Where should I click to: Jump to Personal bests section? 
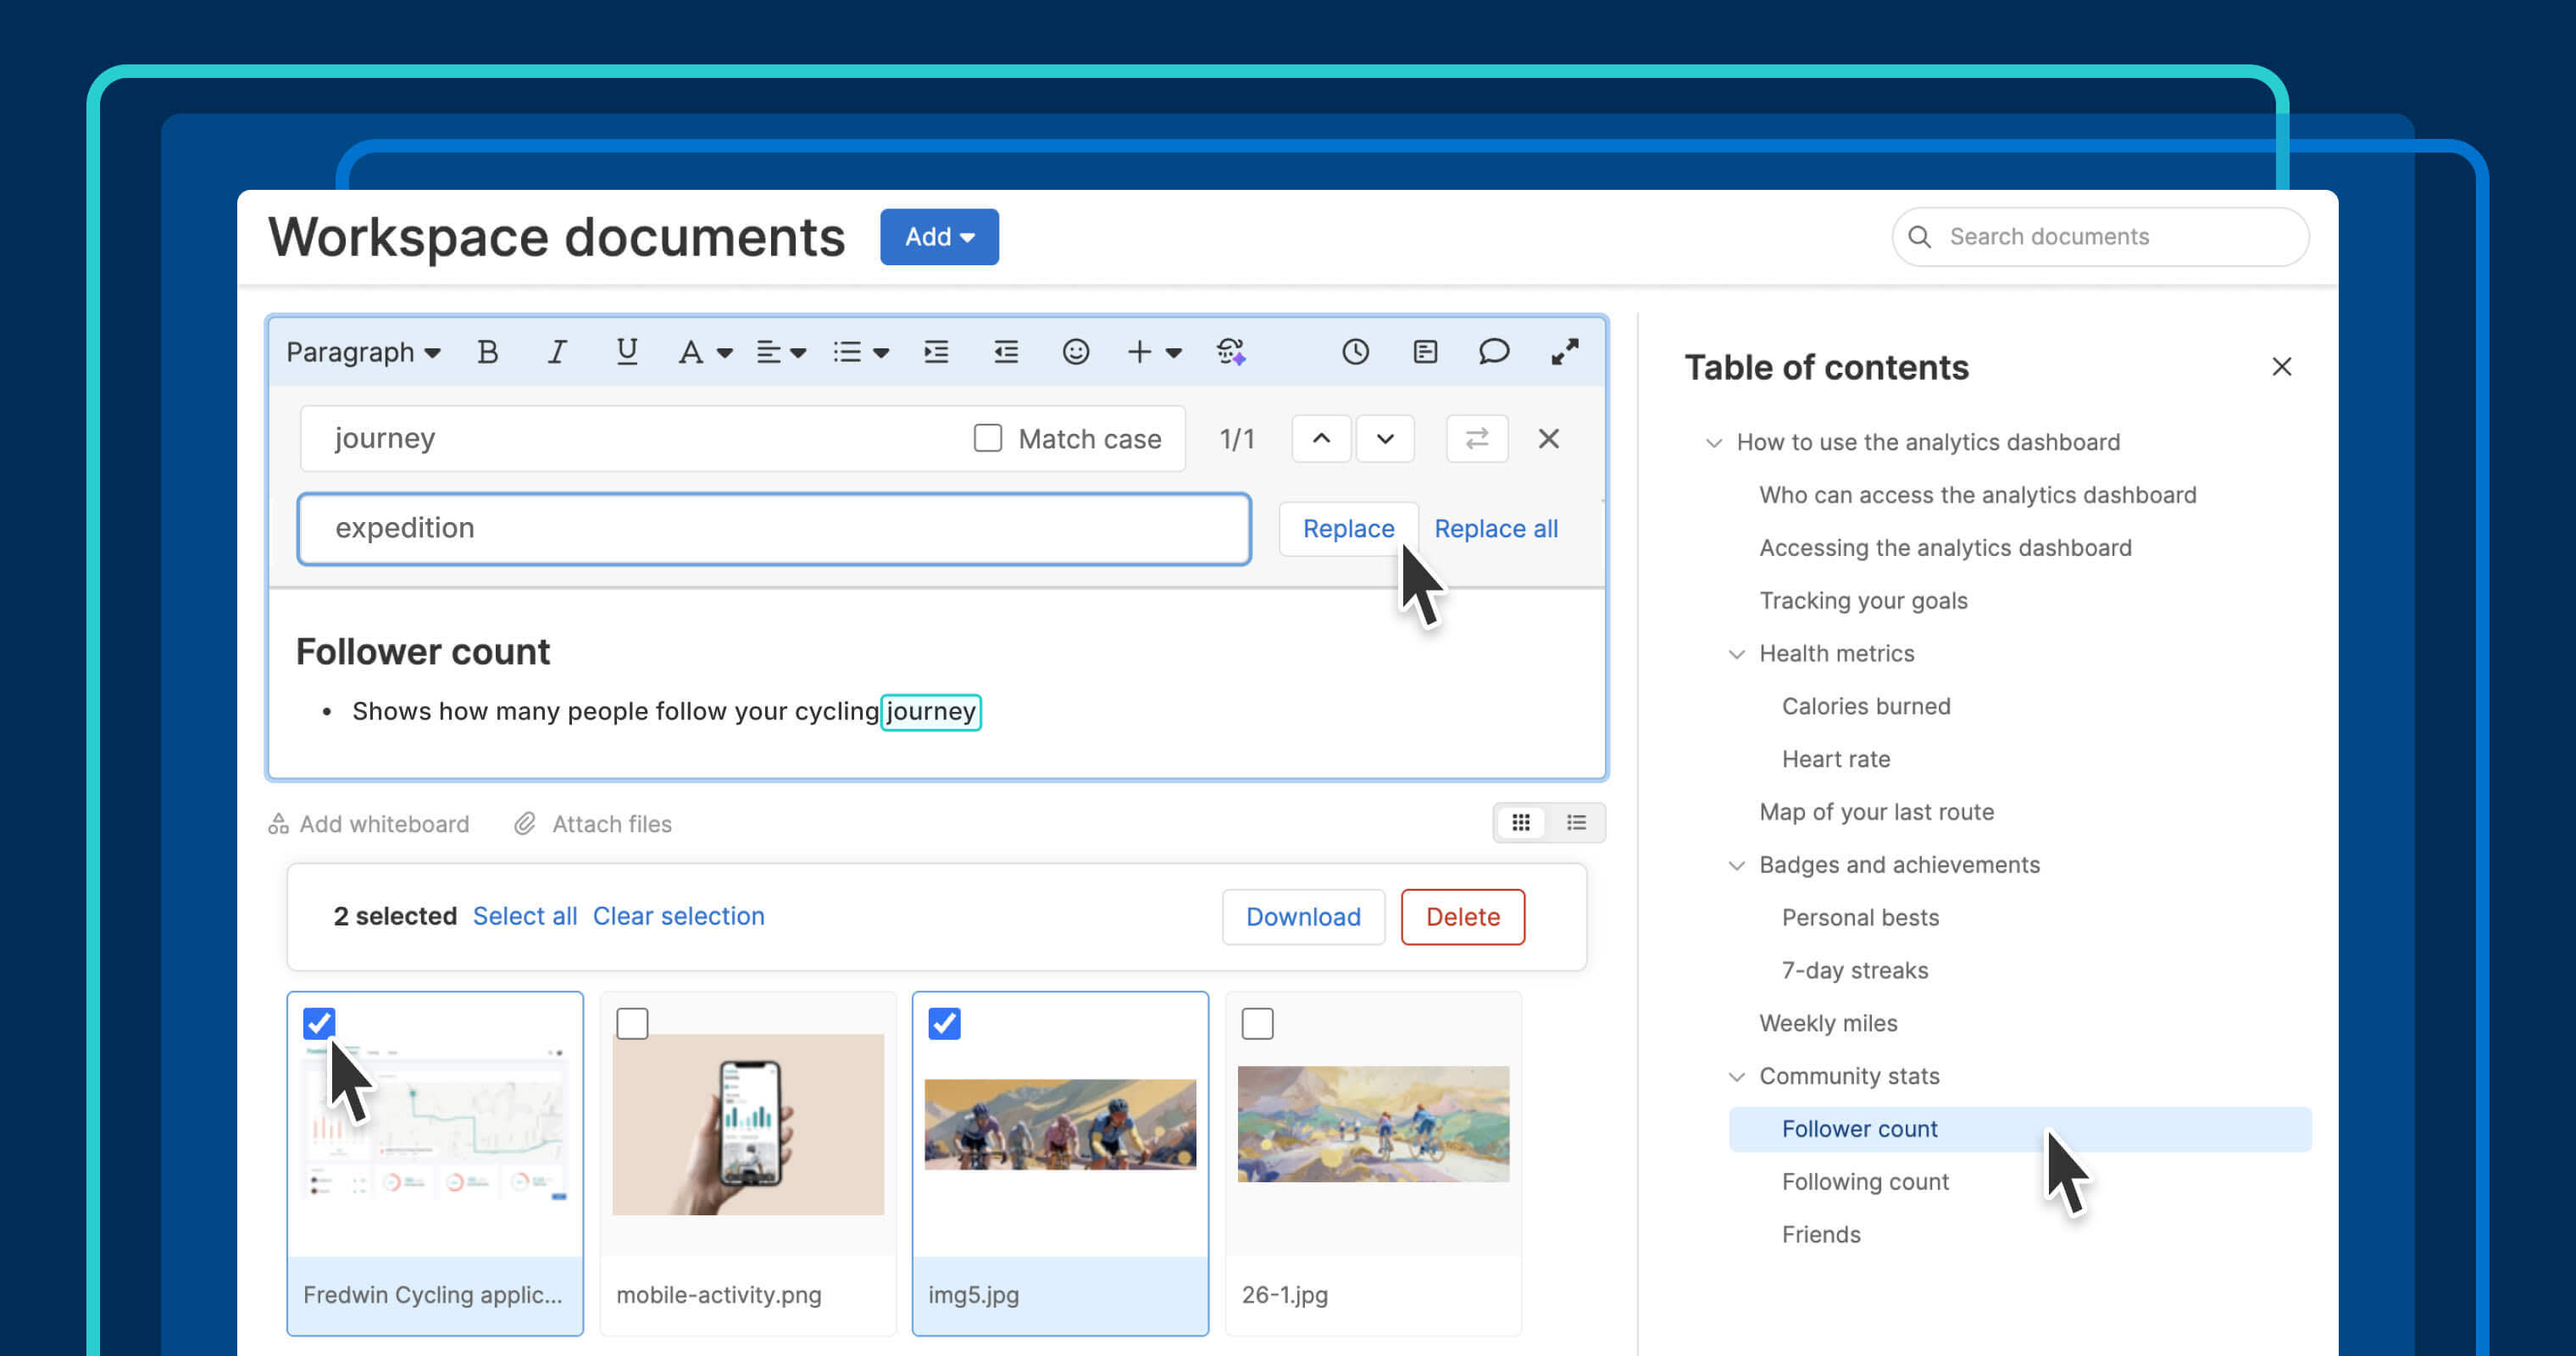(x=1860, y=918)
